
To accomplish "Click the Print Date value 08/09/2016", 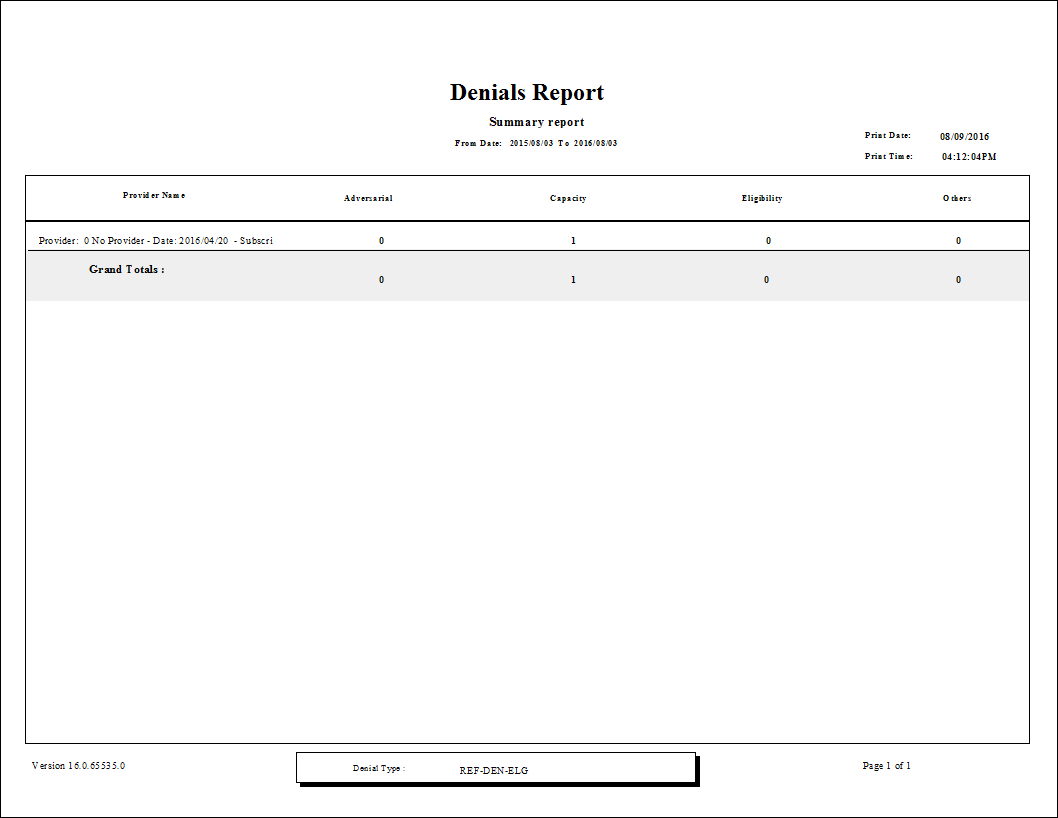I will (964, 136).
